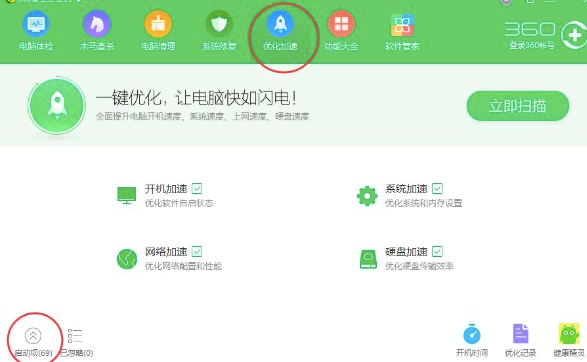Click 登录360帐号 link
Viewport: 587px width, 362px height.
[531, 45]
